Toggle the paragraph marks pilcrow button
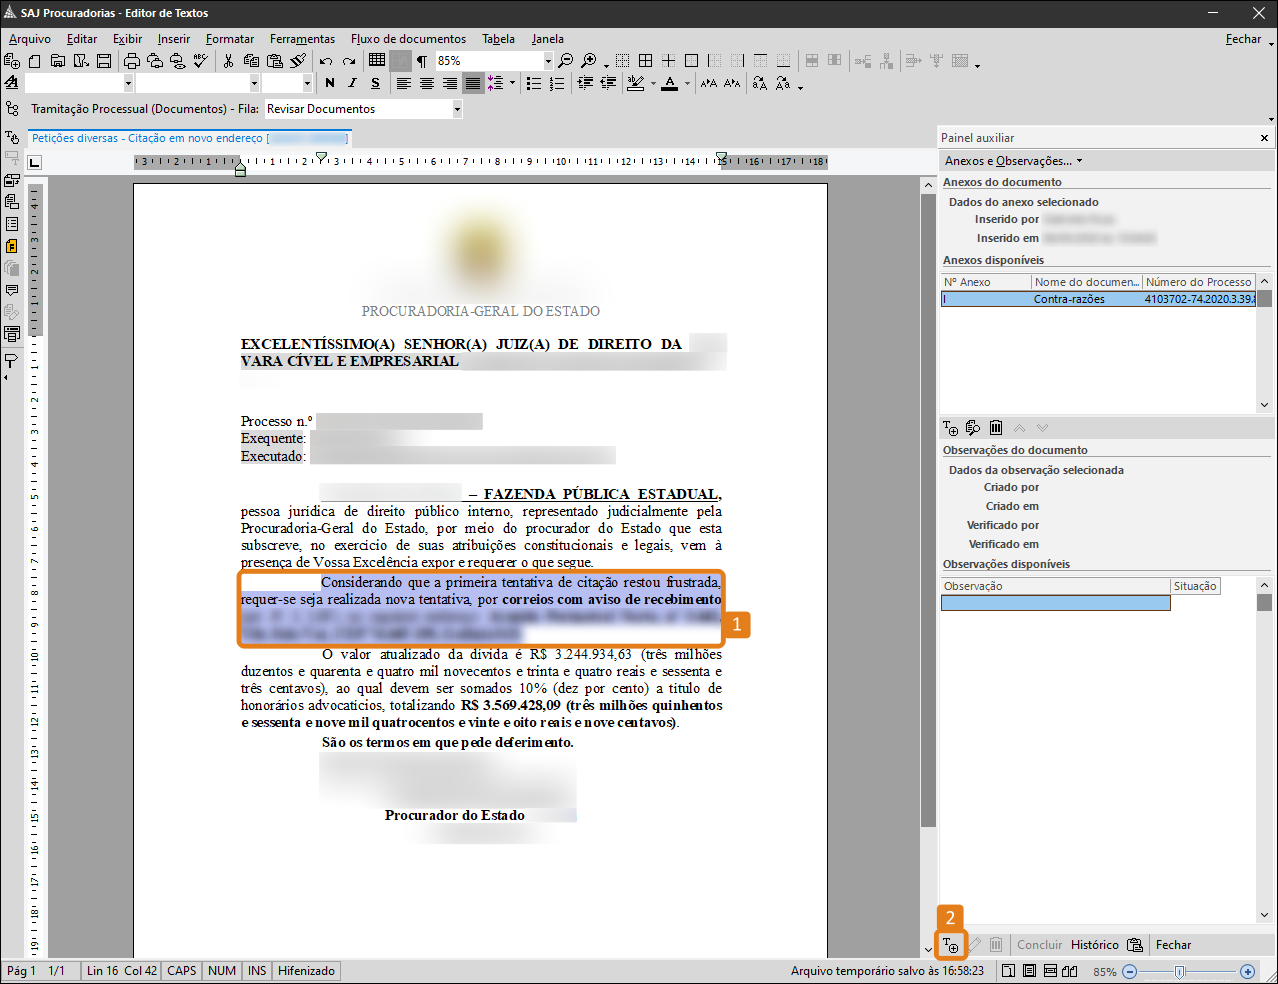Image resolution: width=1278 pixels, height=984 pixels. click(422, 61)
